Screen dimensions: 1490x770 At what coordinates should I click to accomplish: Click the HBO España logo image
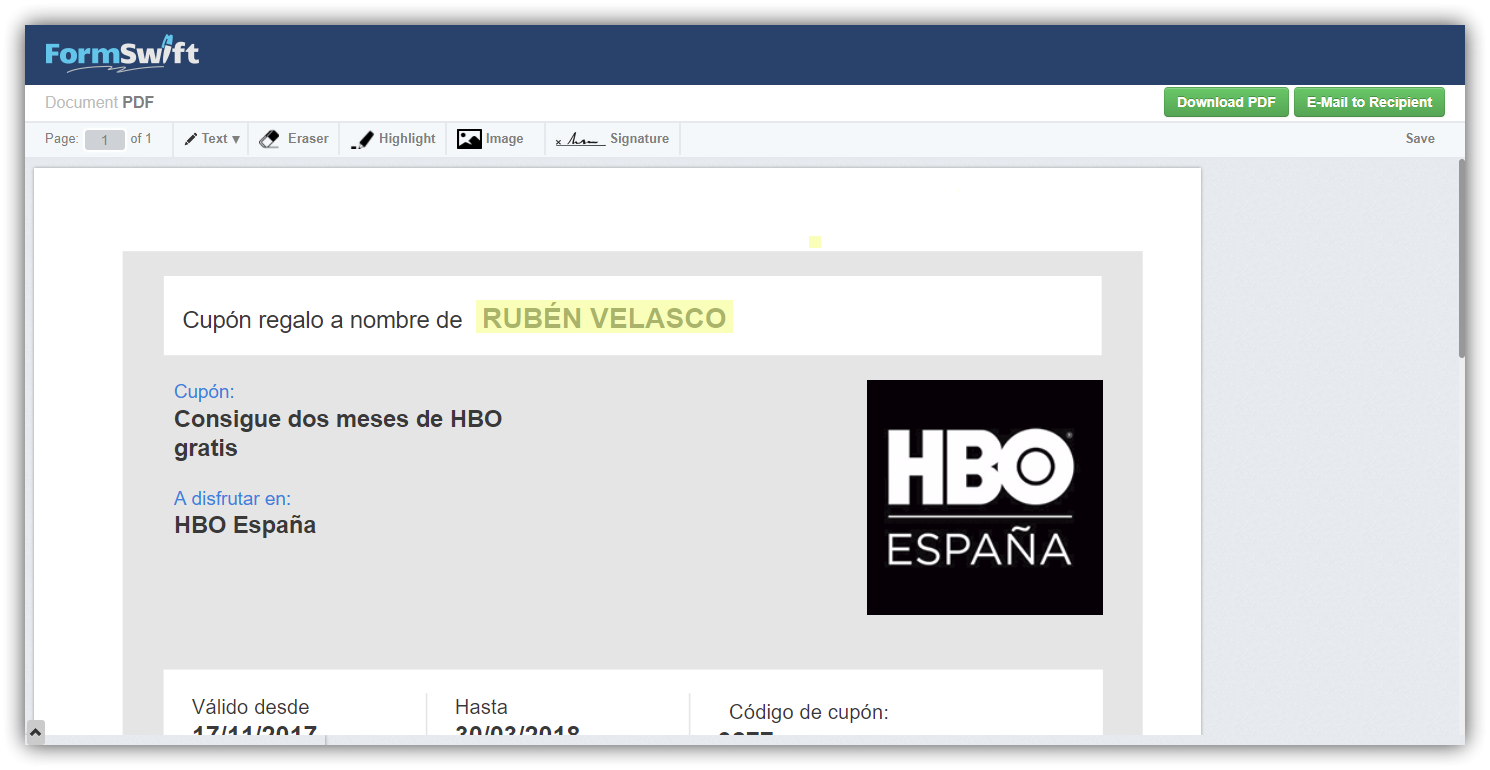[985, 497]
